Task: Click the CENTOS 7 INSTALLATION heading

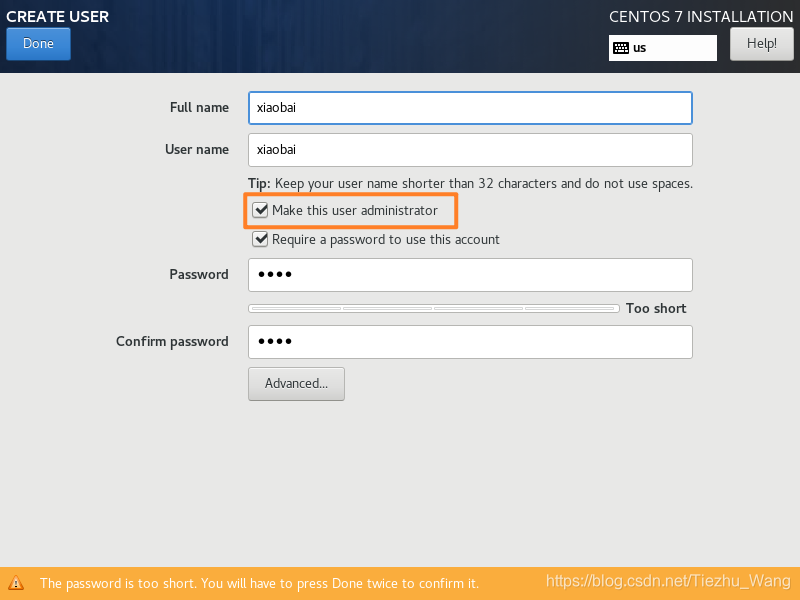Action: point(701,17)
